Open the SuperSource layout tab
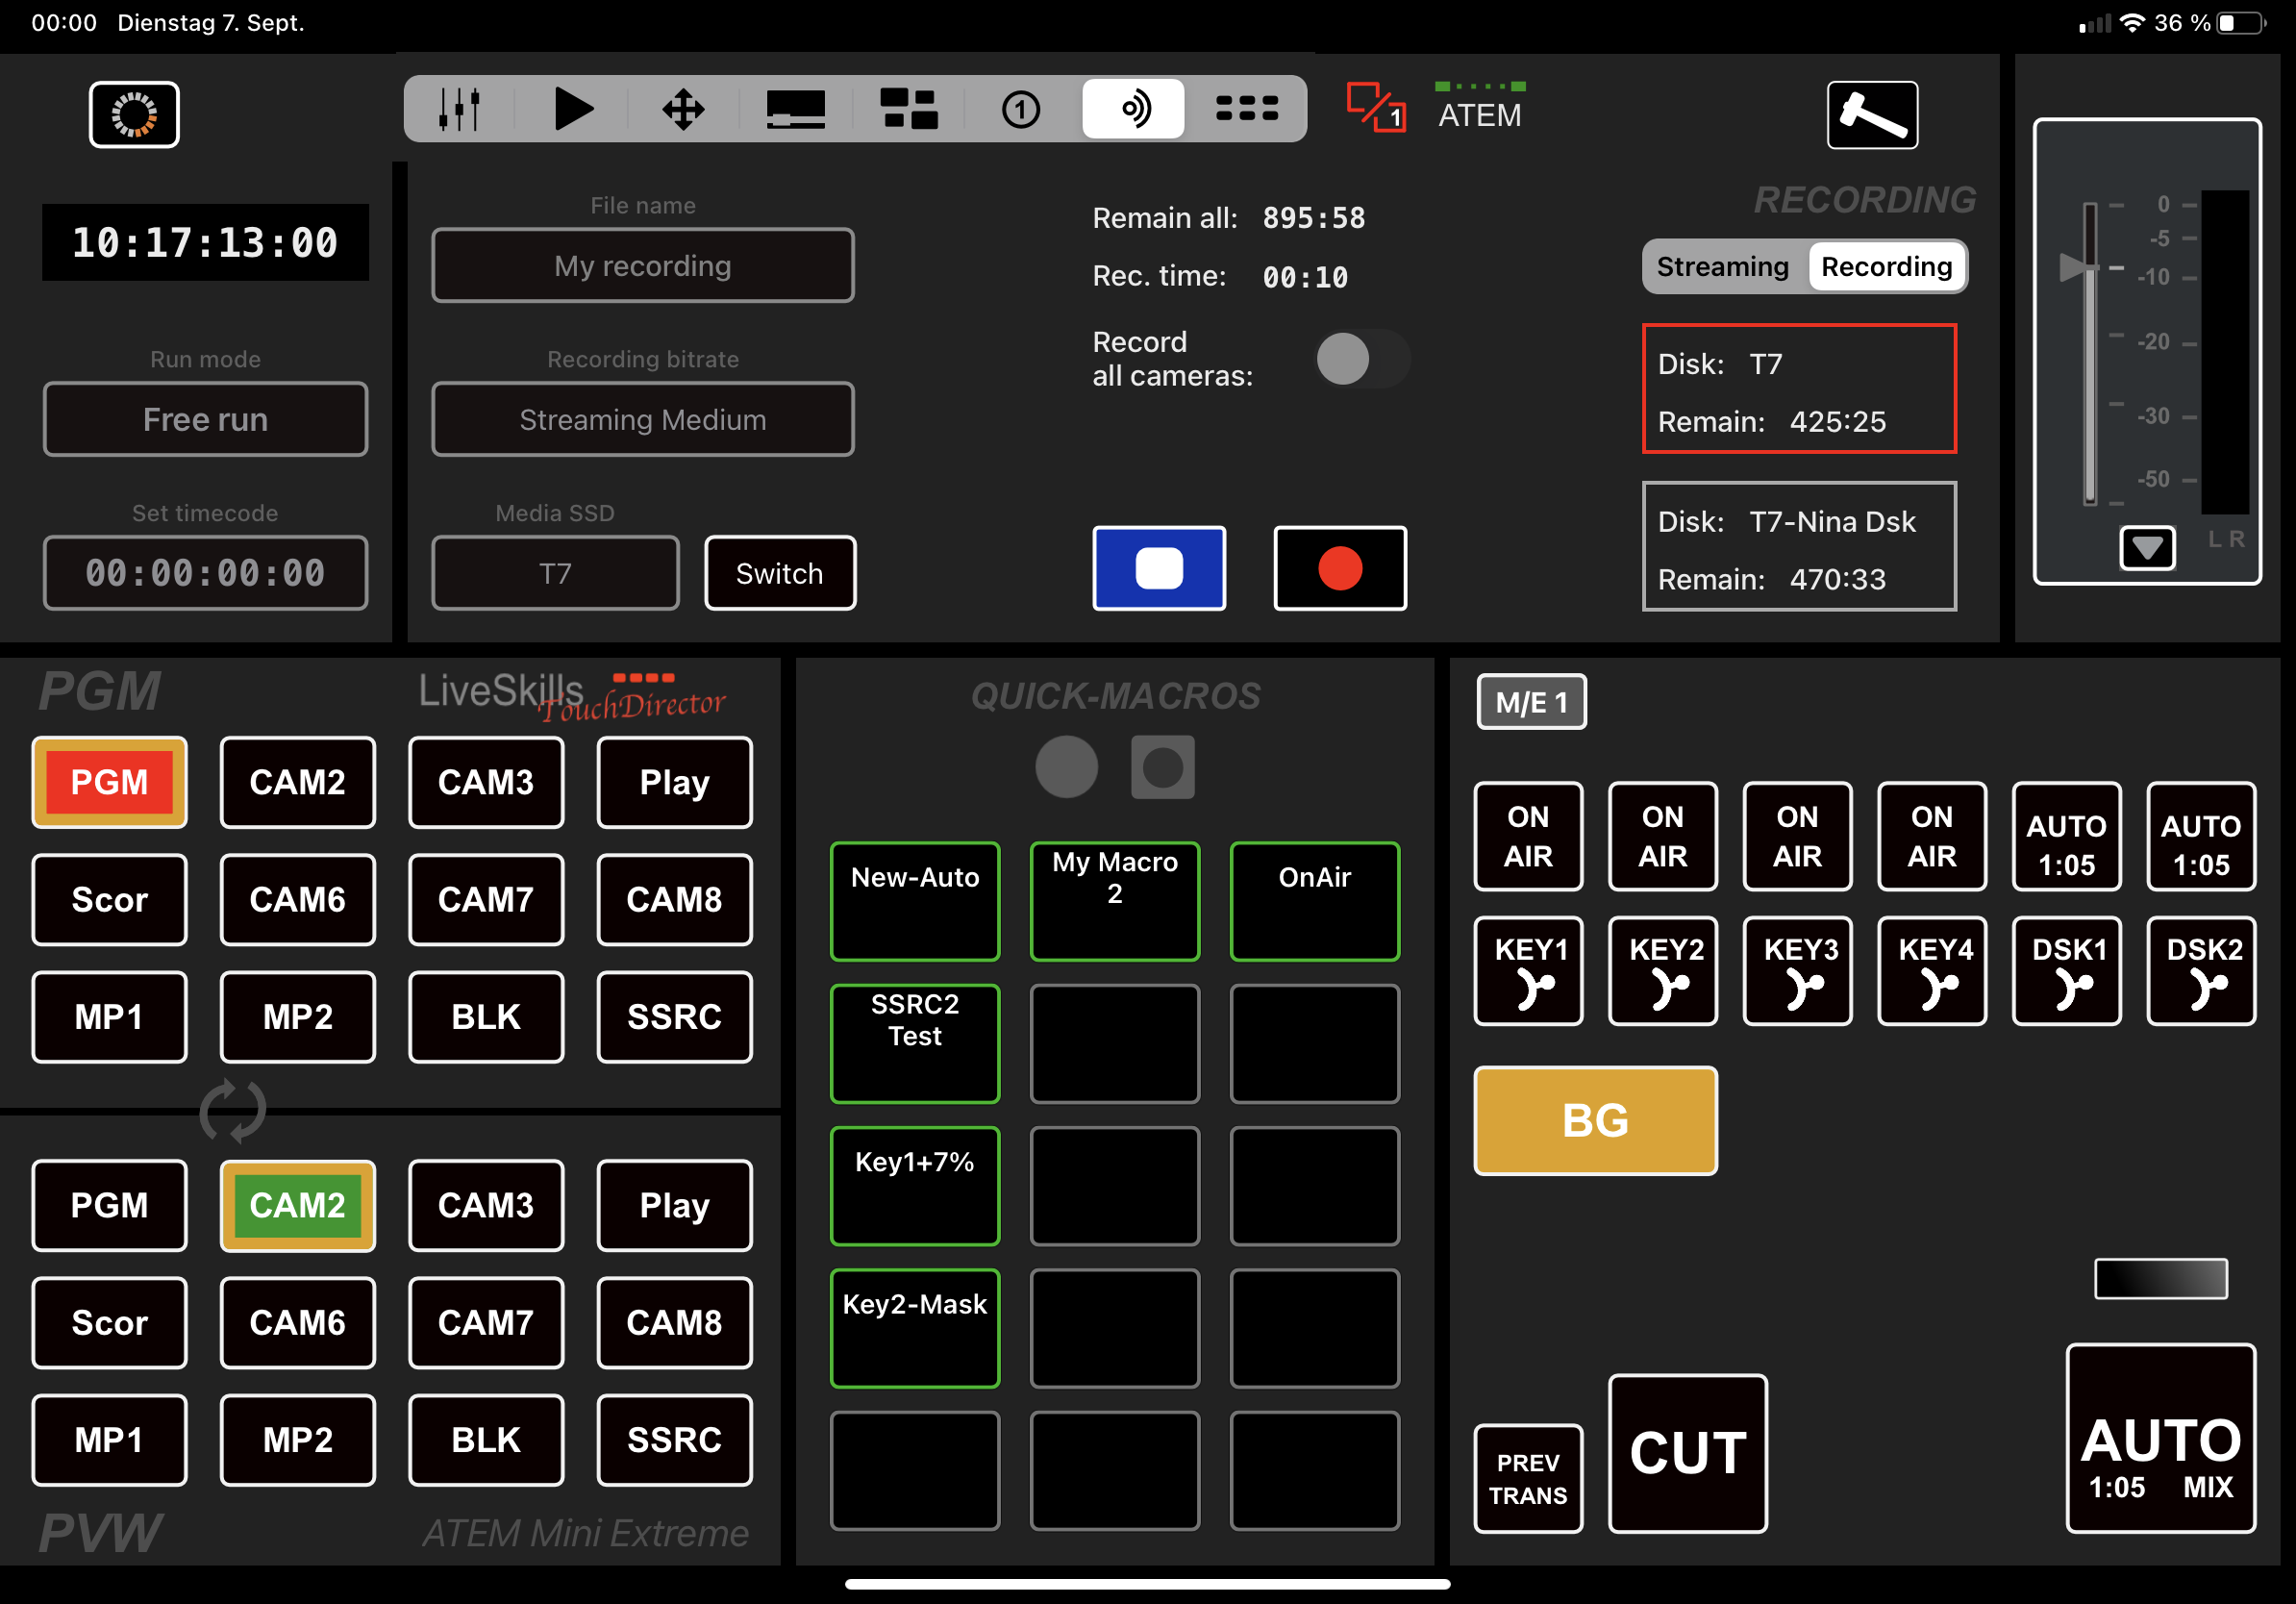2296x1604 pixels. [908, 108]
